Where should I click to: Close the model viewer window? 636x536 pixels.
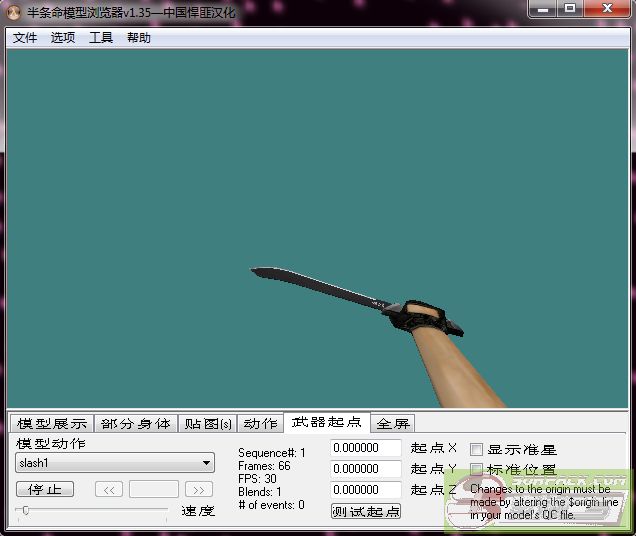click(607, 9)
